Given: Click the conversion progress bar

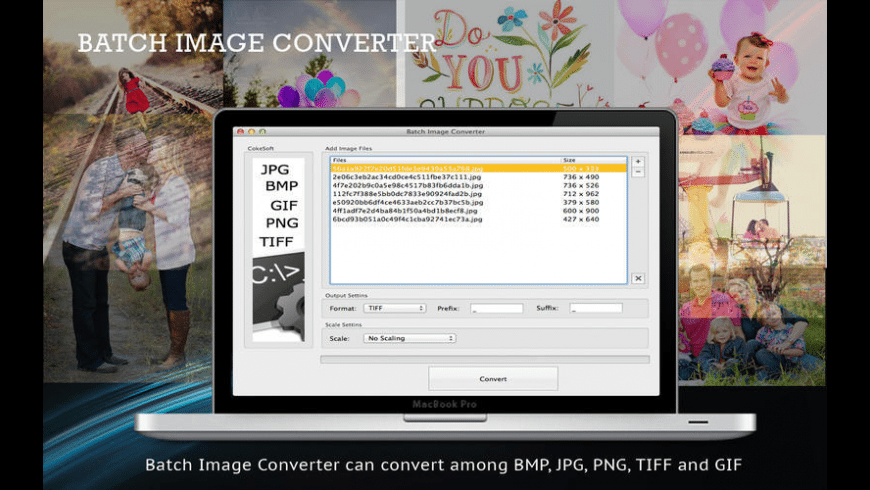Looking at the screenshot, I should click(x=485, y=360).
